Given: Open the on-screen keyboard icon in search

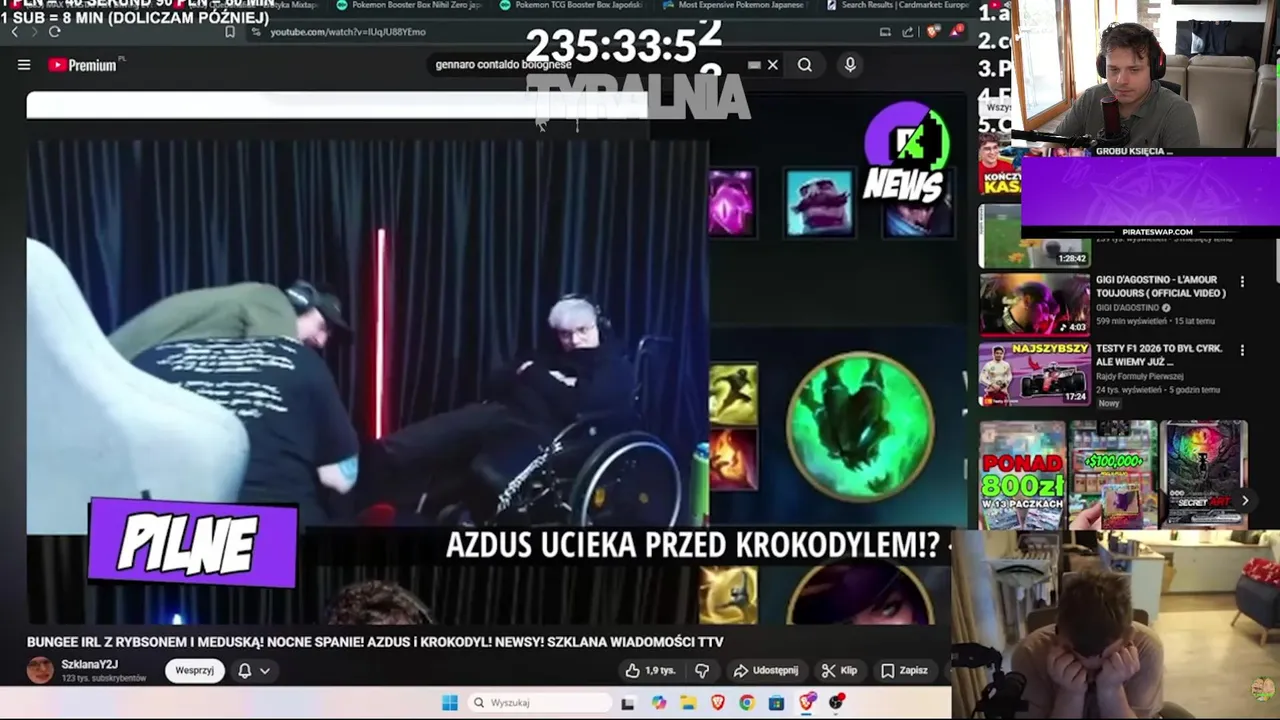Looking at the screenshot, I should click(754, 65).
